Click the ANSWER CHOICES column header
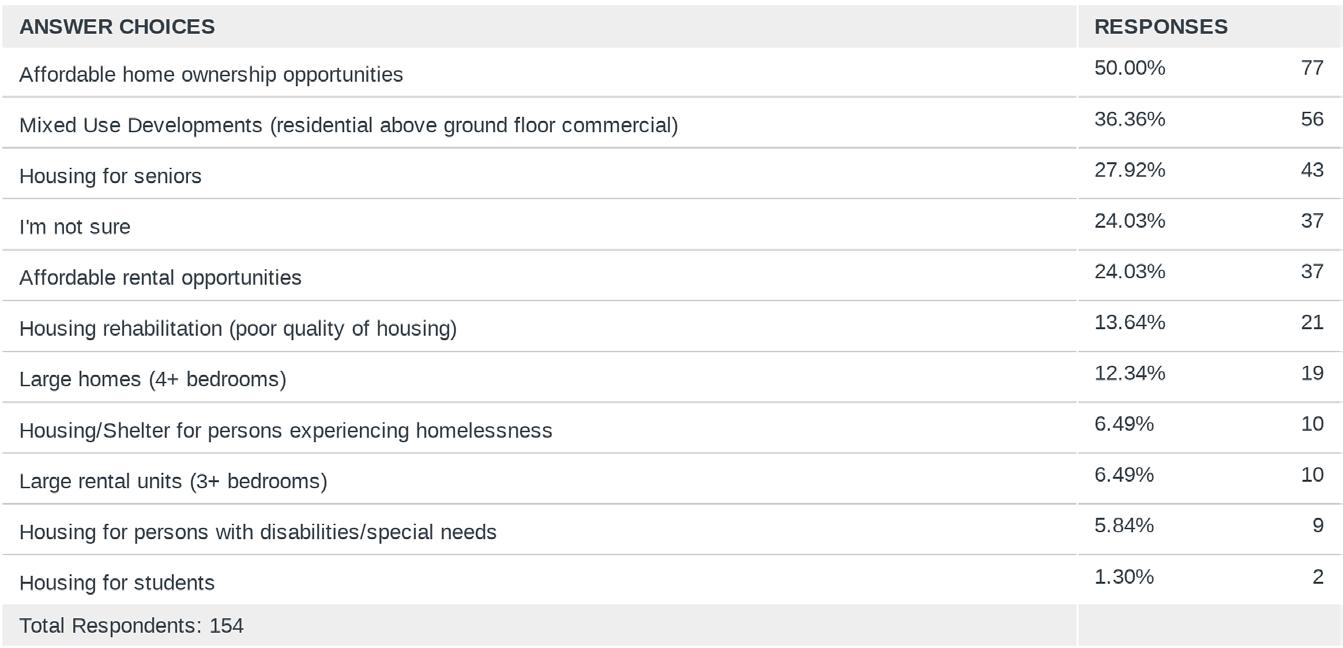The height and width of the screenshot is (648, 1343). point(117,27)
